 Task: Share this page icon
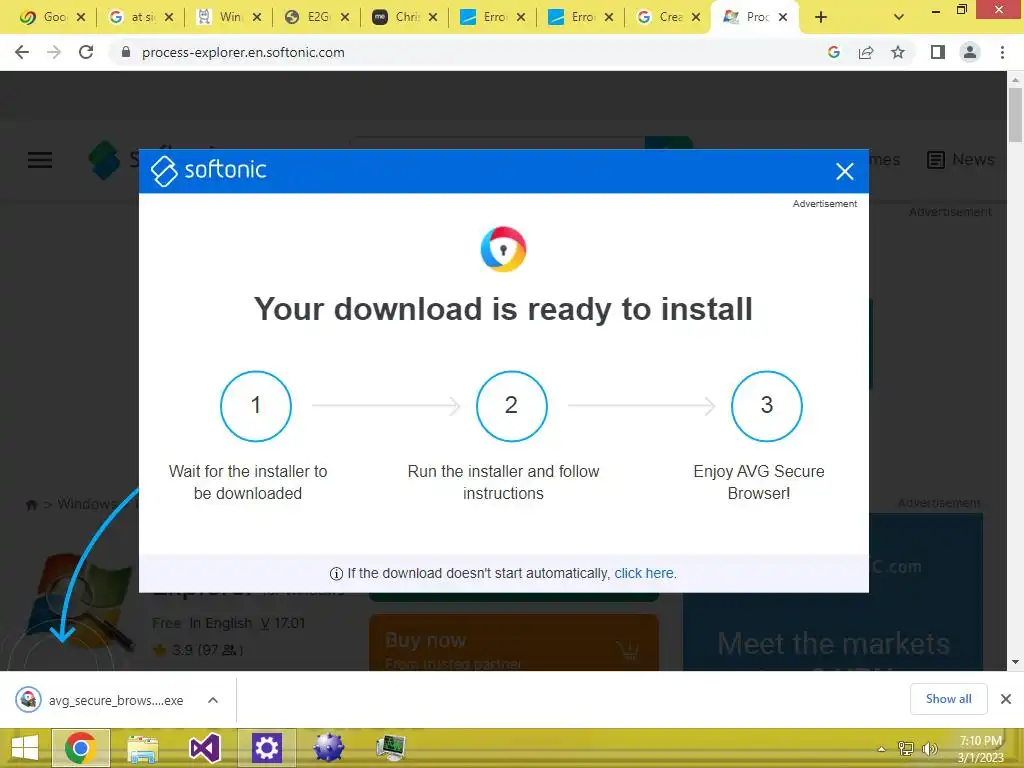pos(866,52)
